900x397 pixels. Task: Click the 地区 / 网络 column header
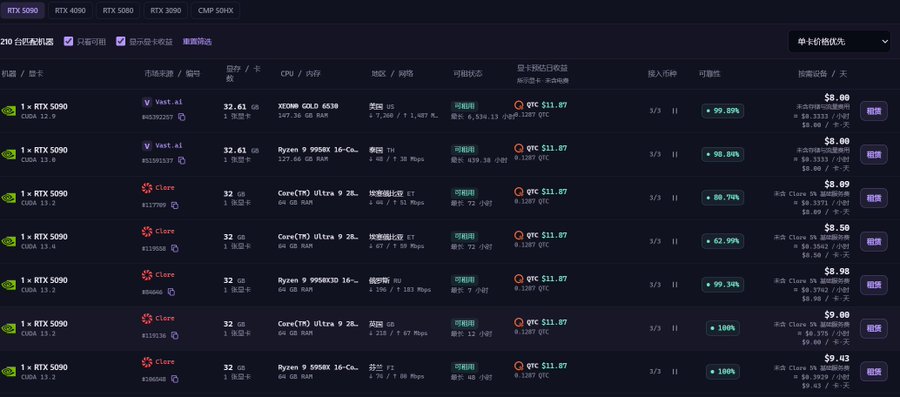click(393, 74)
